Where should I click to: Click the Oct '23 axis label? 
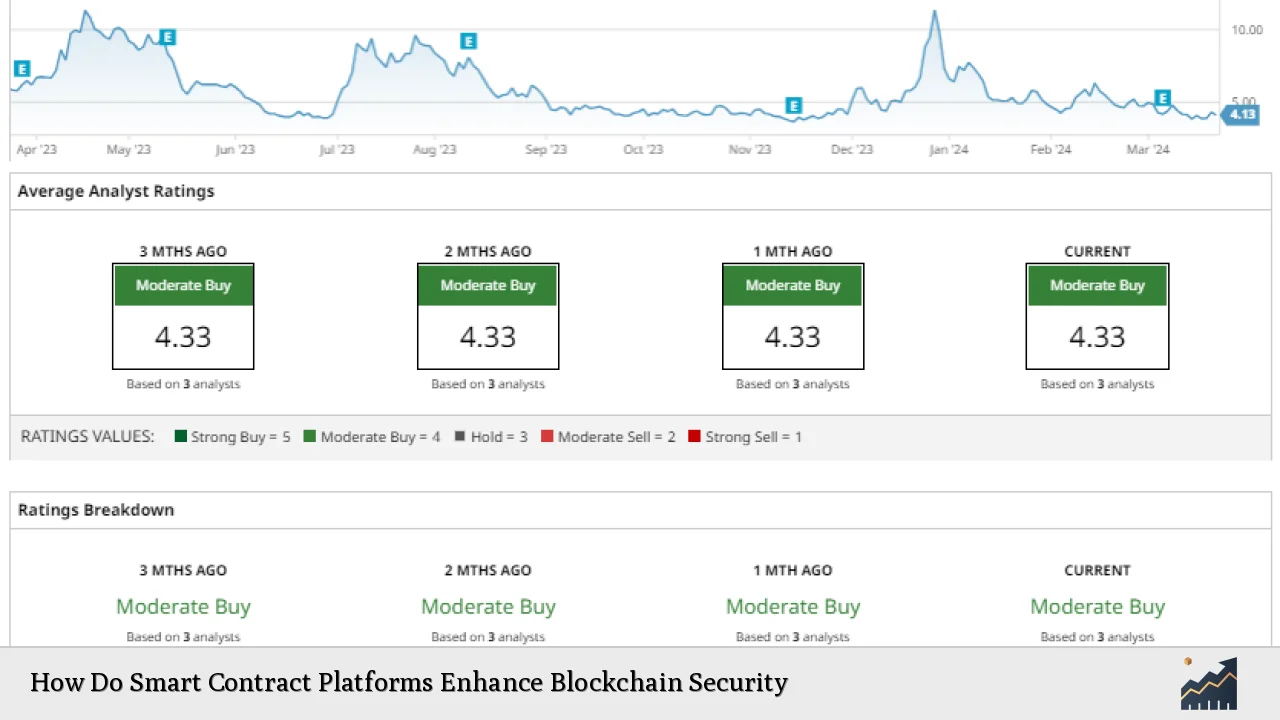pyautogui.click(x=643, y=150)
